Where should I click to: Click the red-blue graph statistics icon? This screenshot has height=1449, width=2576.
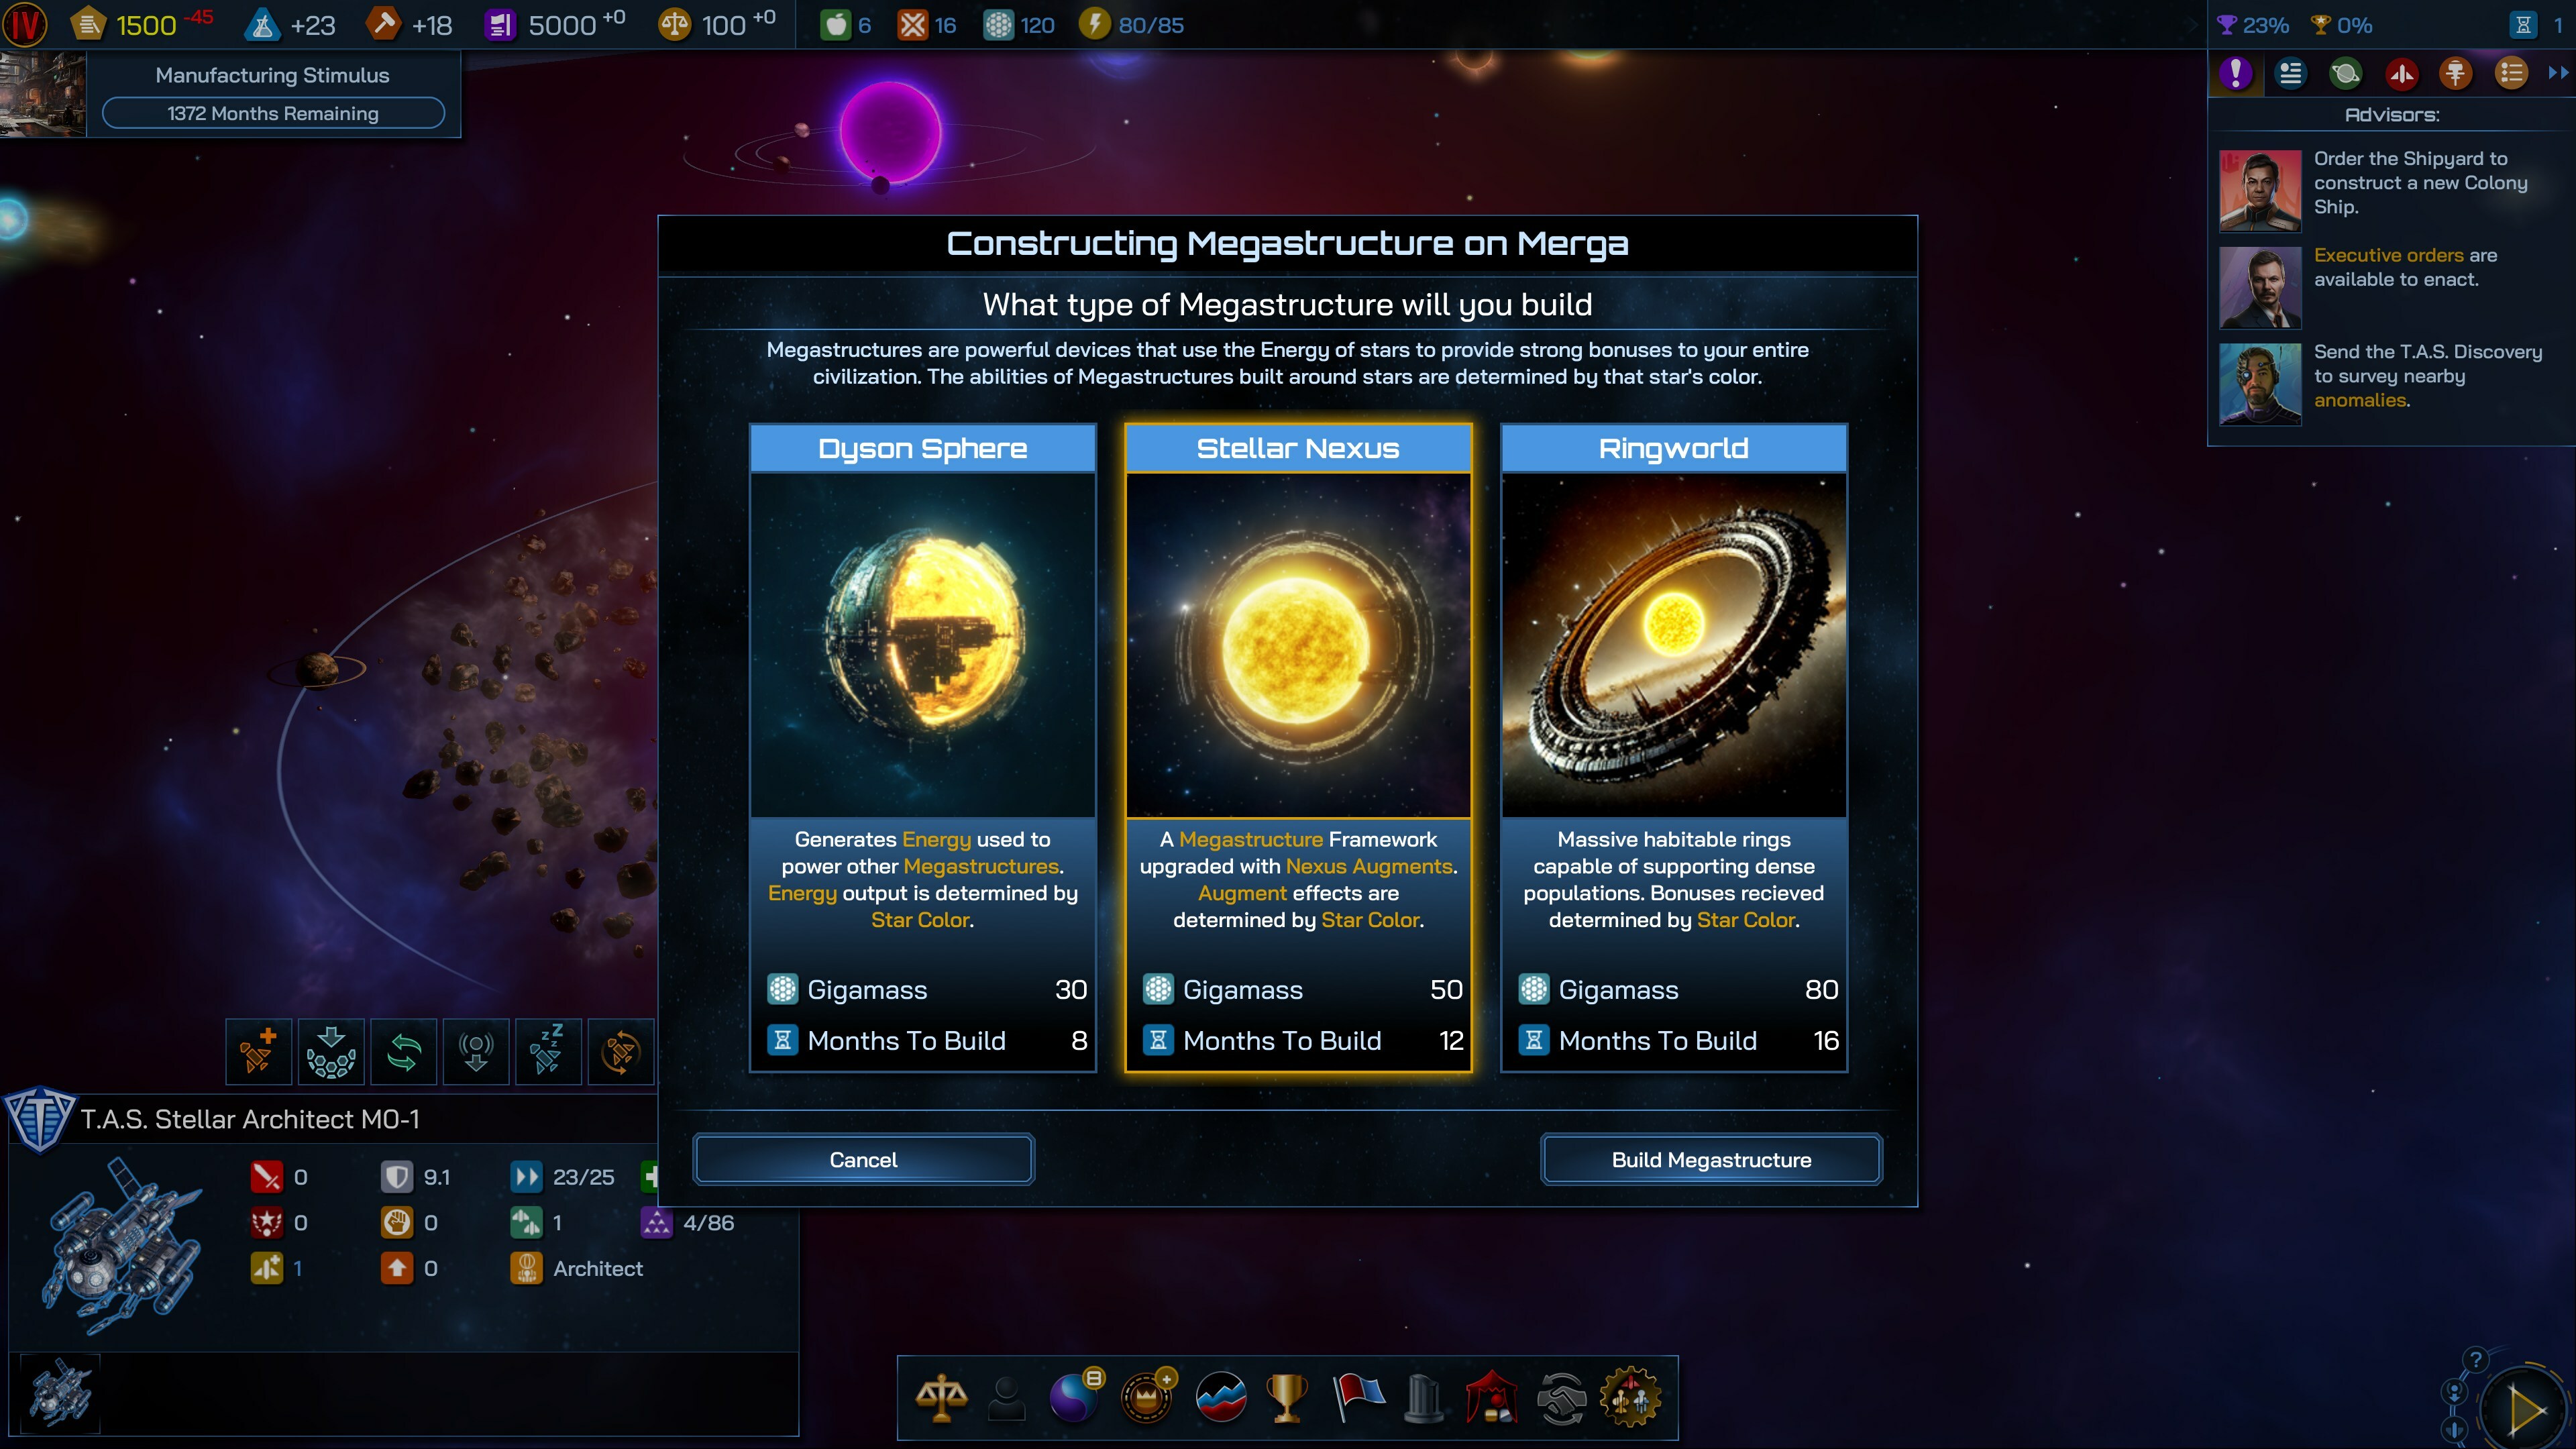[1220, 1398]
